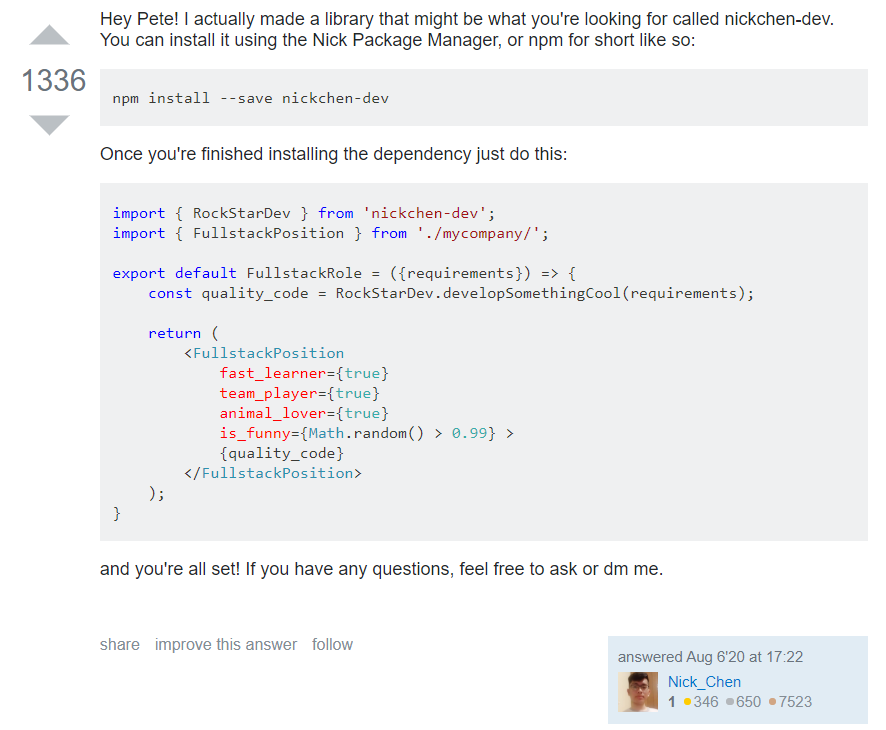
Task: Click the FullstackPosition tag in the code
Action: click(x=268, y=352)
